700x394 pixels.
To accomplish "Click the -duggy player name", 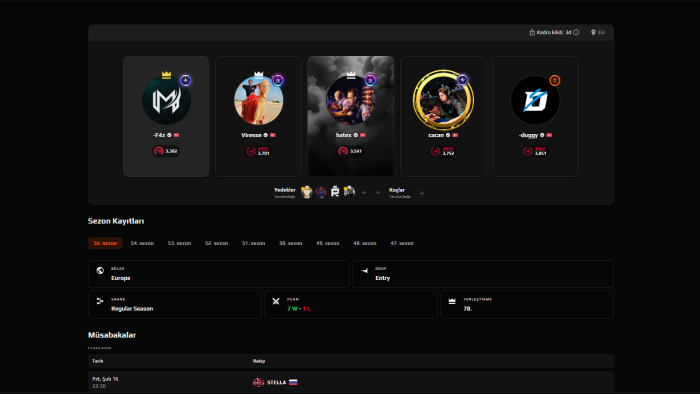I will point(529,135).
